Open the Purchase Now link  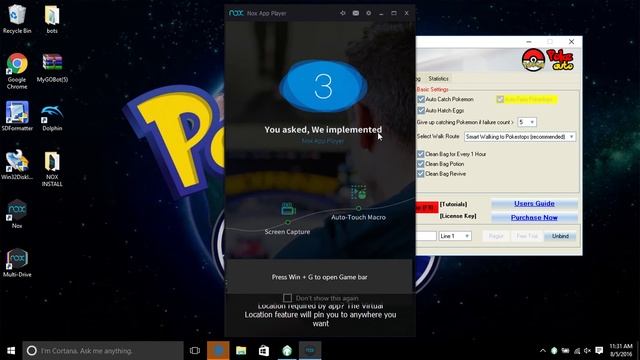click(534, 218)
